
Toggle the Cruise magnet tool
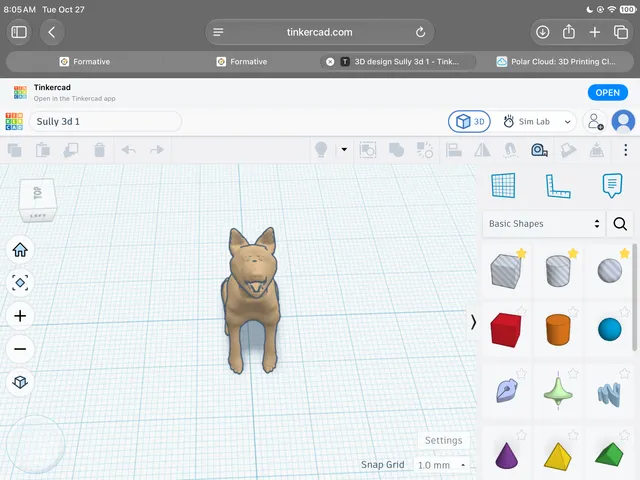point(511,150)
